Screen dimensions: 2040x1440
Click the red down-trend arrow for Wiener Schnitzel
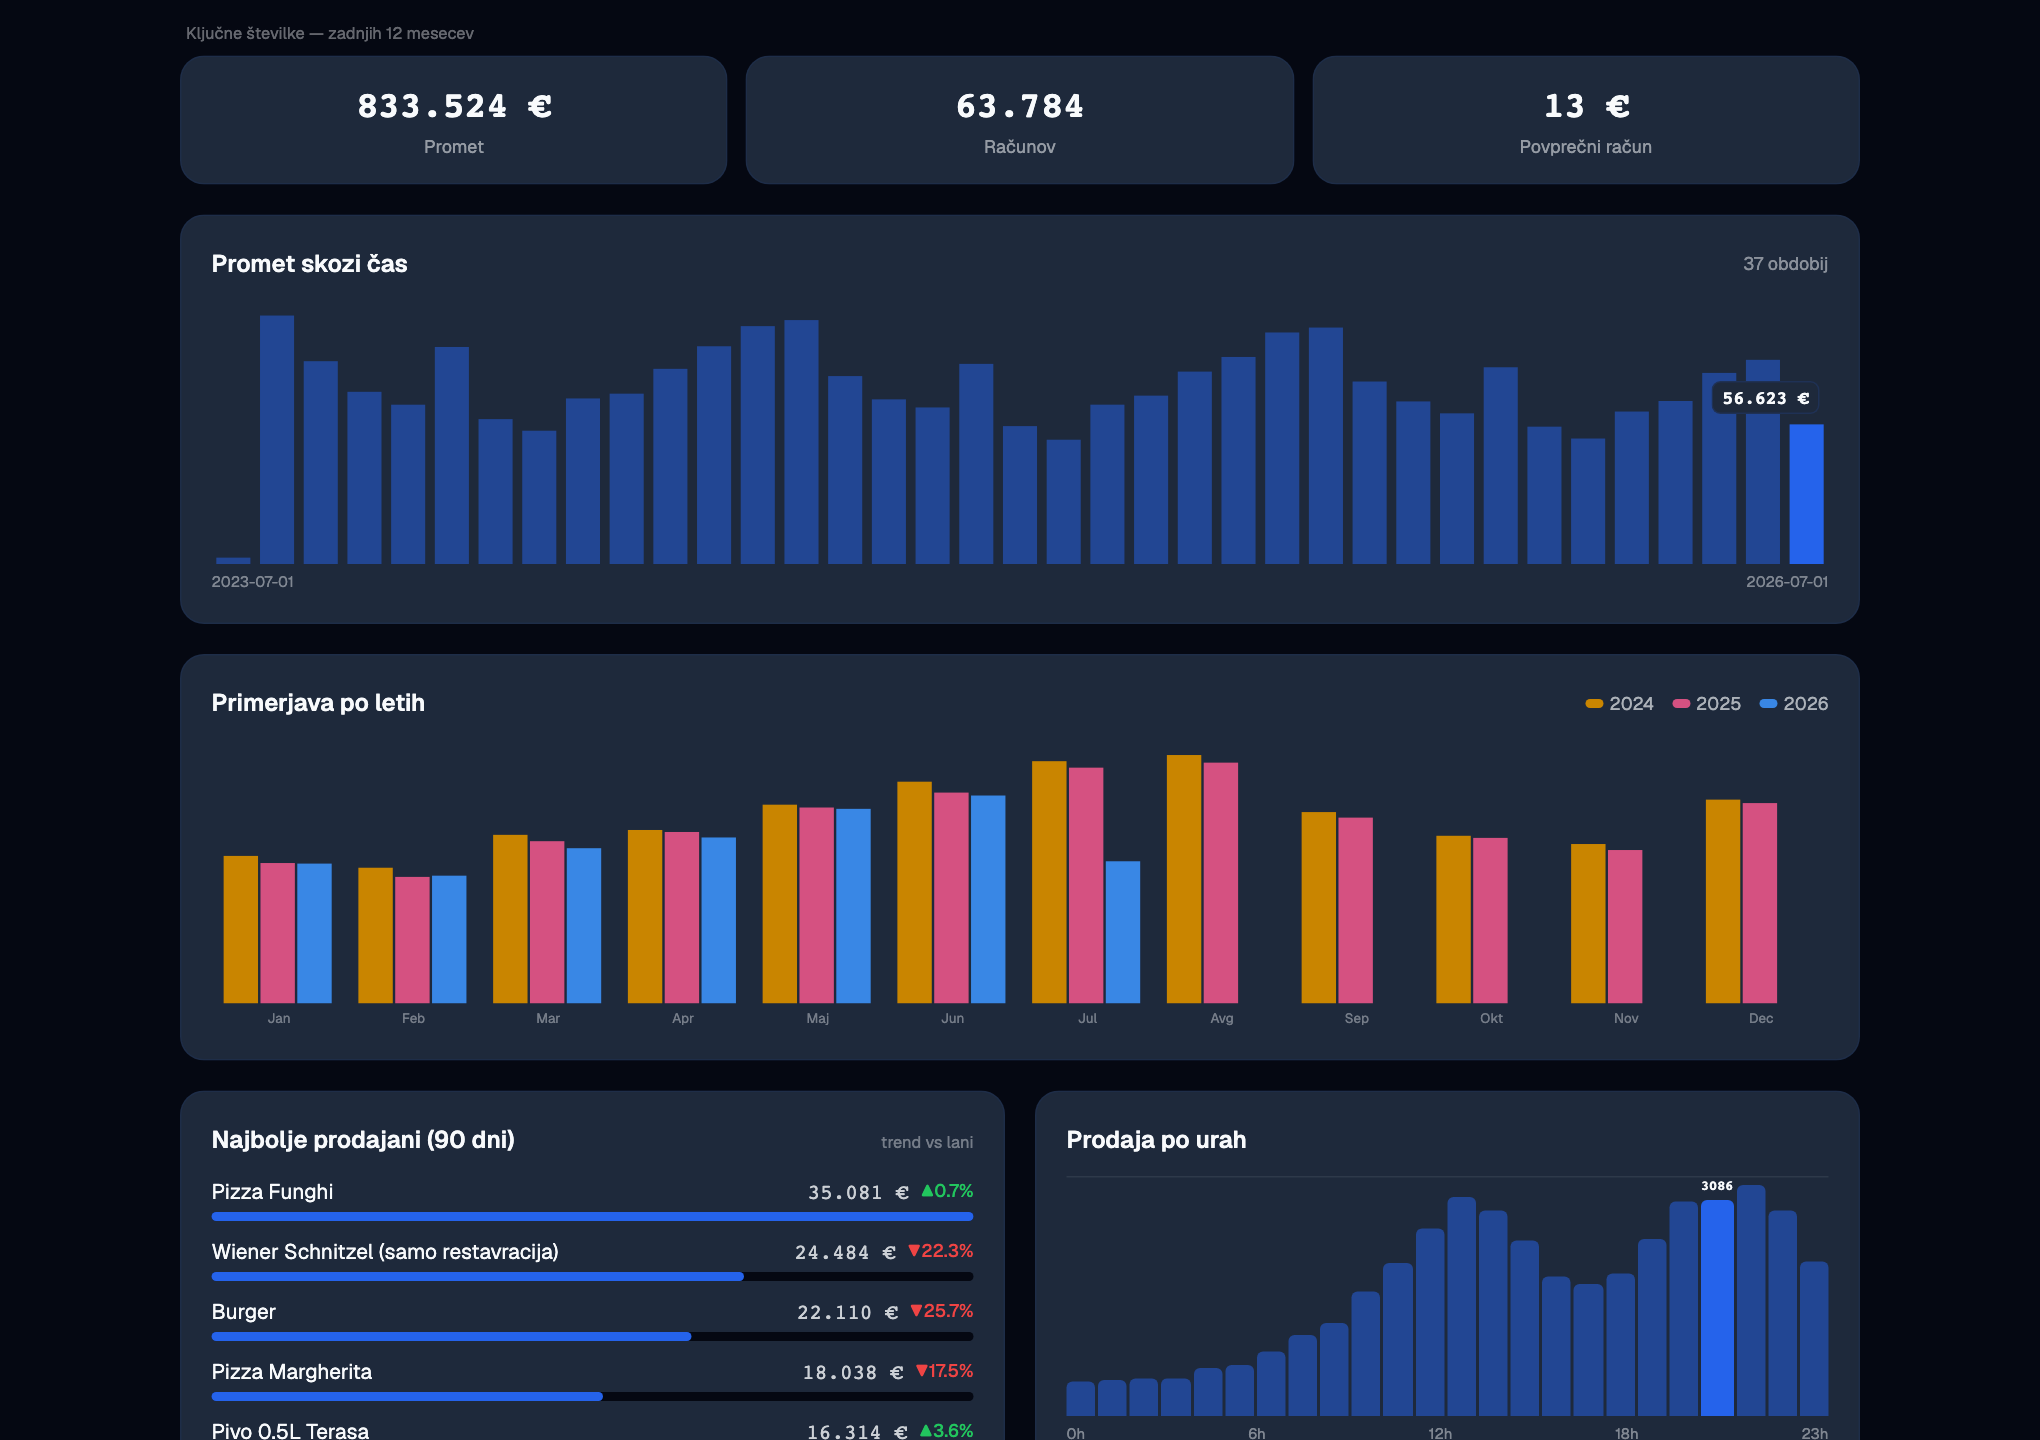tap(914, 1251)
